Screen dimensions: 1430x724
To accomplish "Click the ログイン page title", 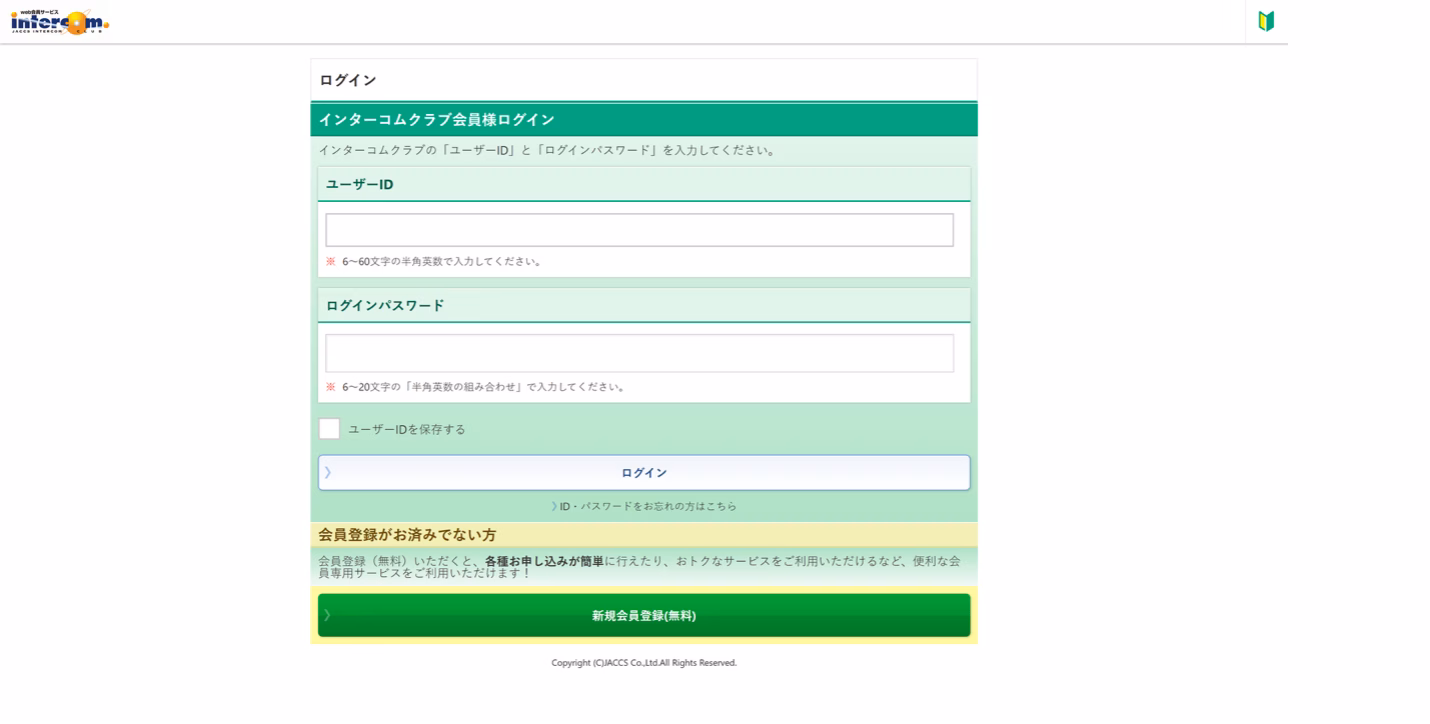I will [x=348, y=80].
